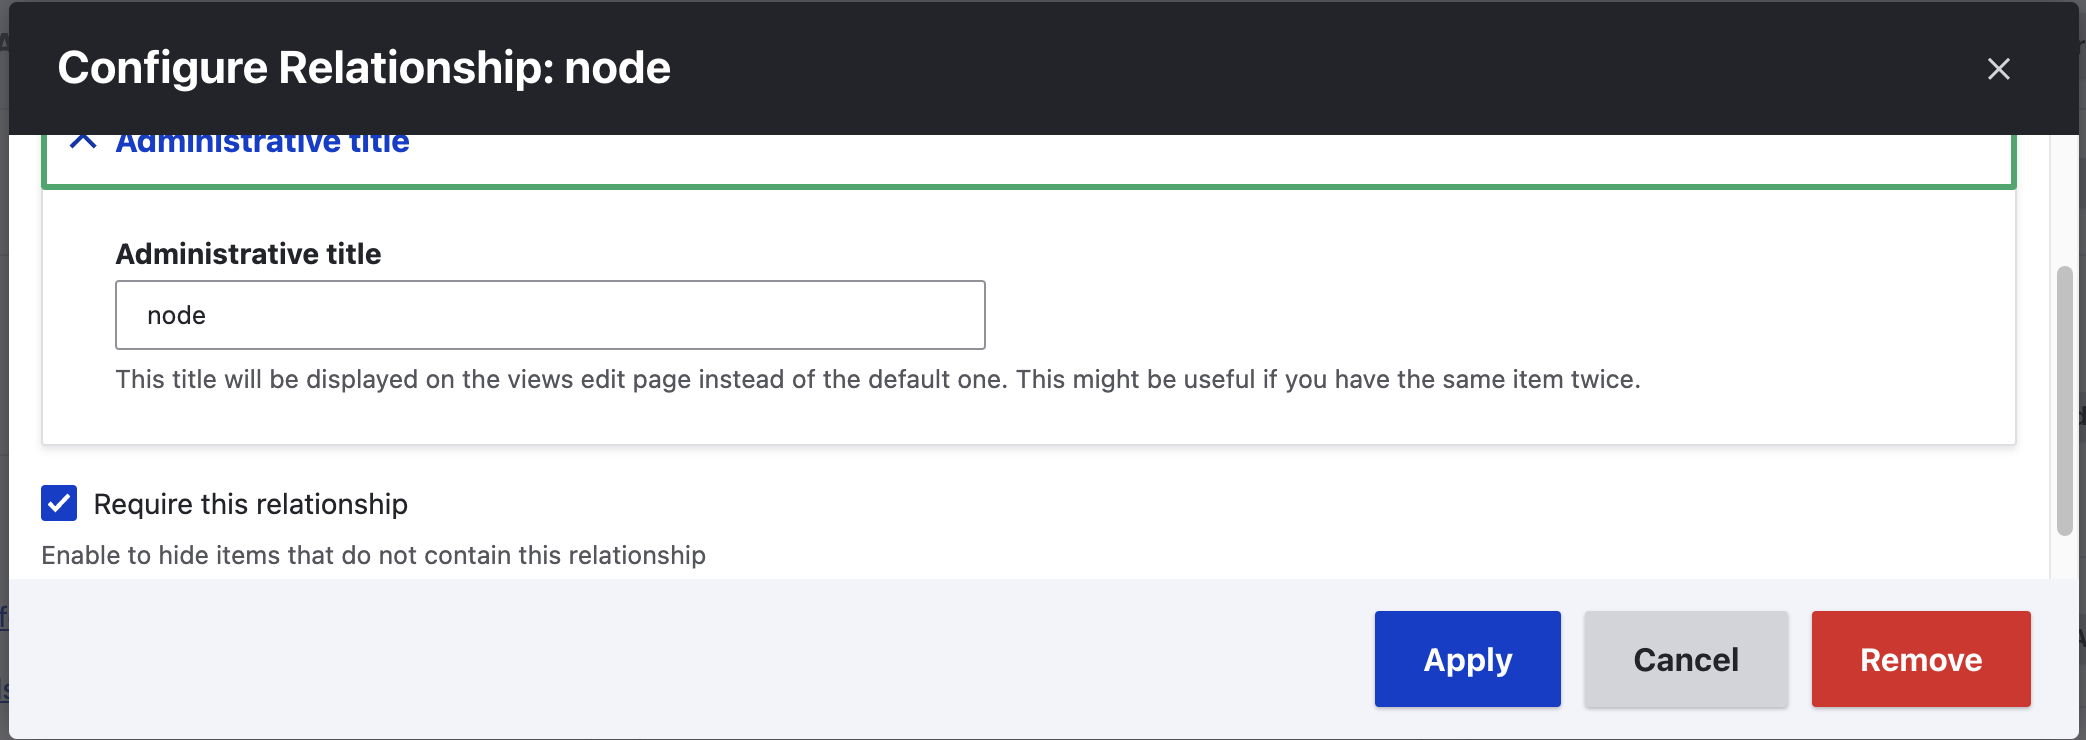Image resolution: width=2086 pixels, height=740 pixels.
Task: Close the Configure Relationship dialog
Action: [x=1998, y=69]
